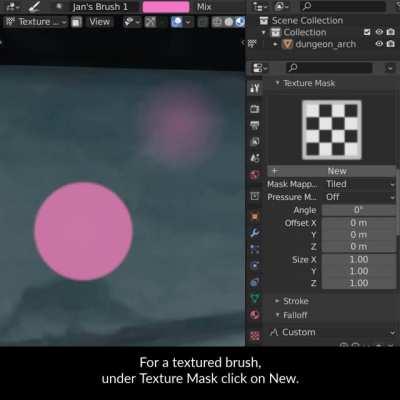Click the Size Y value field

click(359, 271)
